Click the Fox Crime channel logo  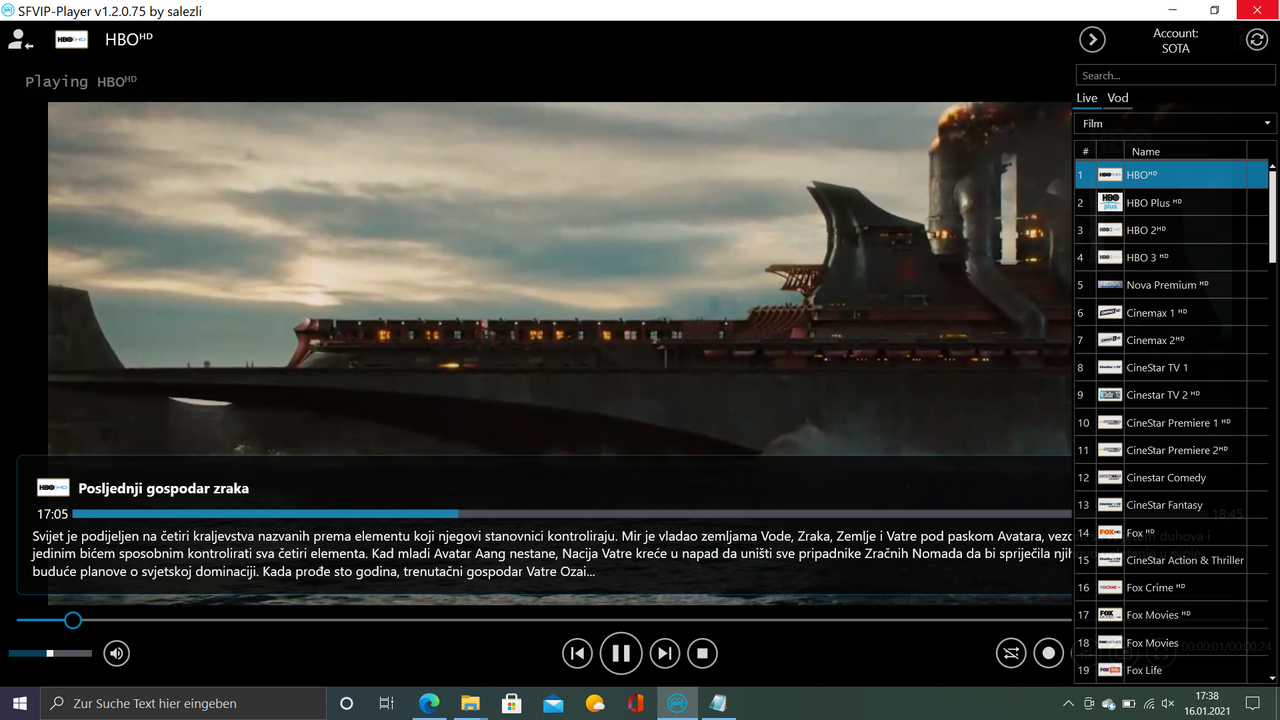point(1110,588)
